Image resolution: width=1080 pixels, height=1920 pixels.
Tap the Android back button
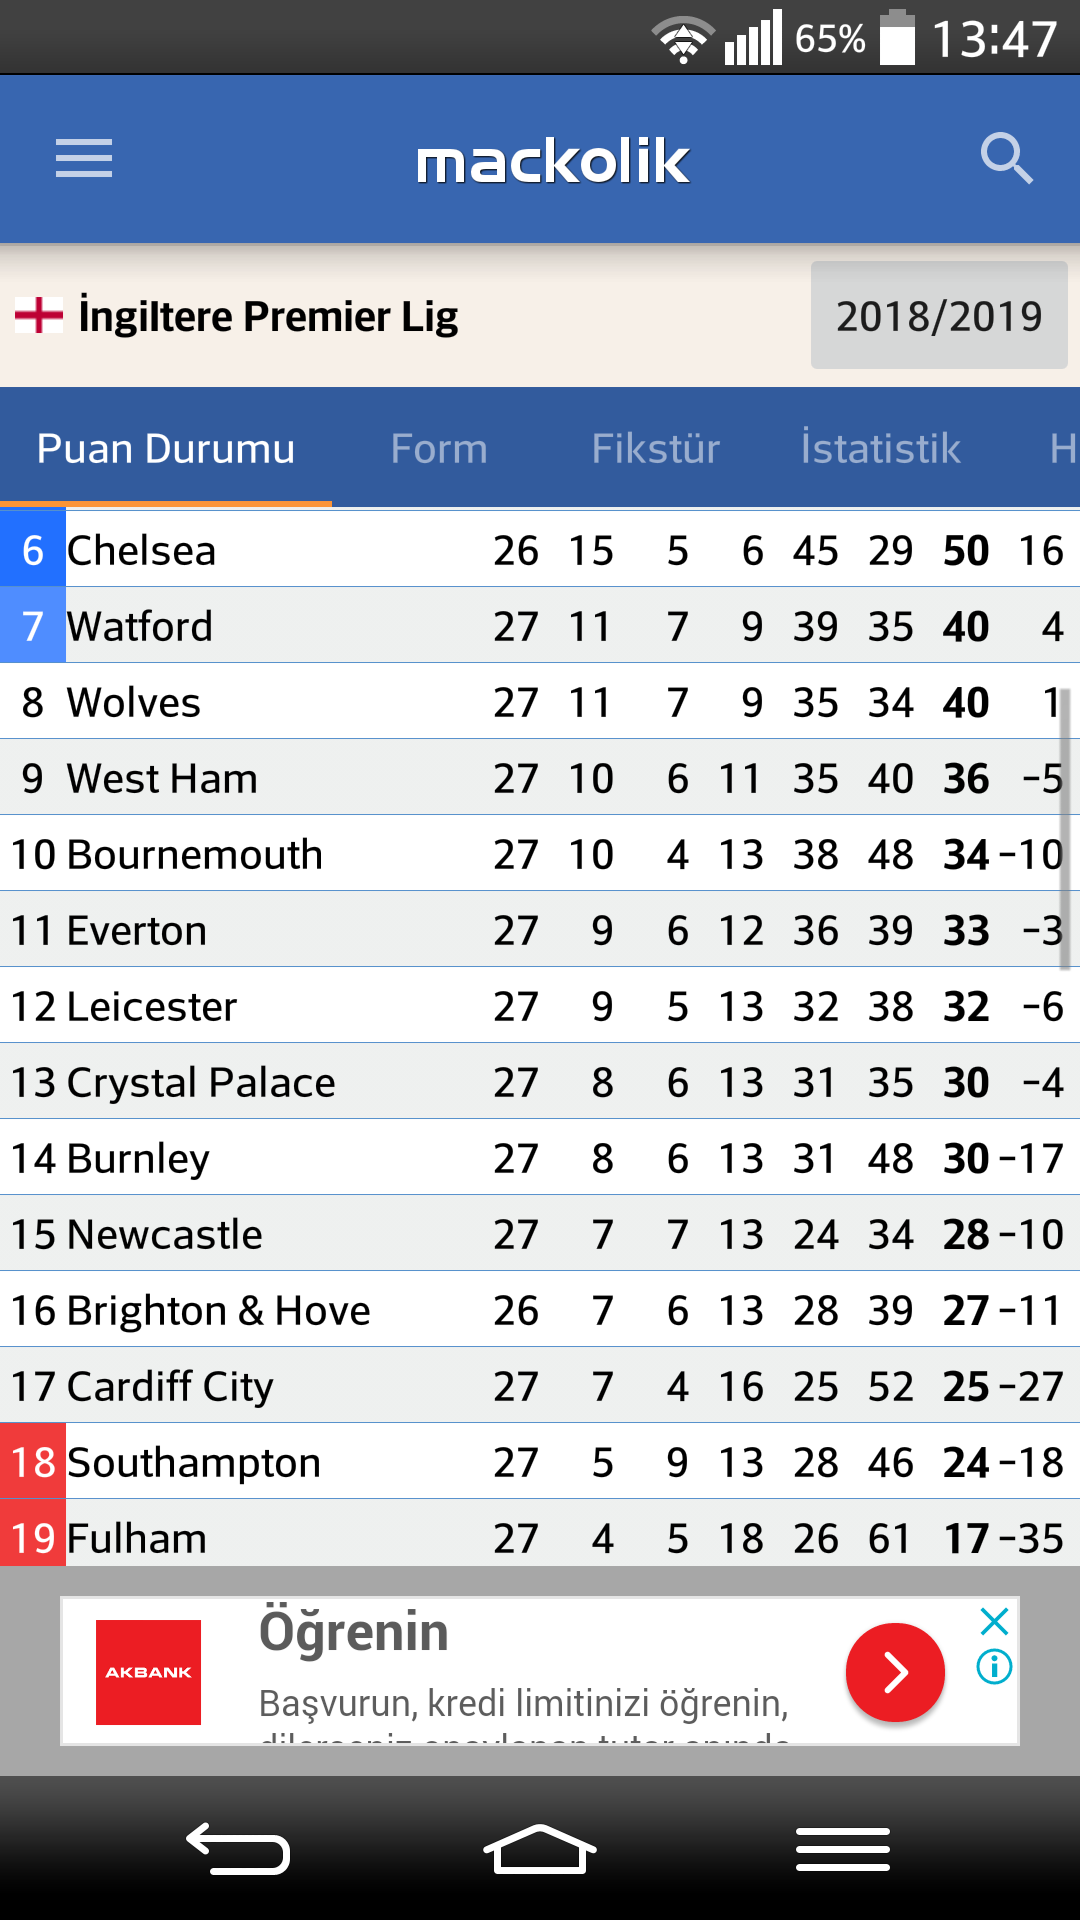[x=238, y=1849]
